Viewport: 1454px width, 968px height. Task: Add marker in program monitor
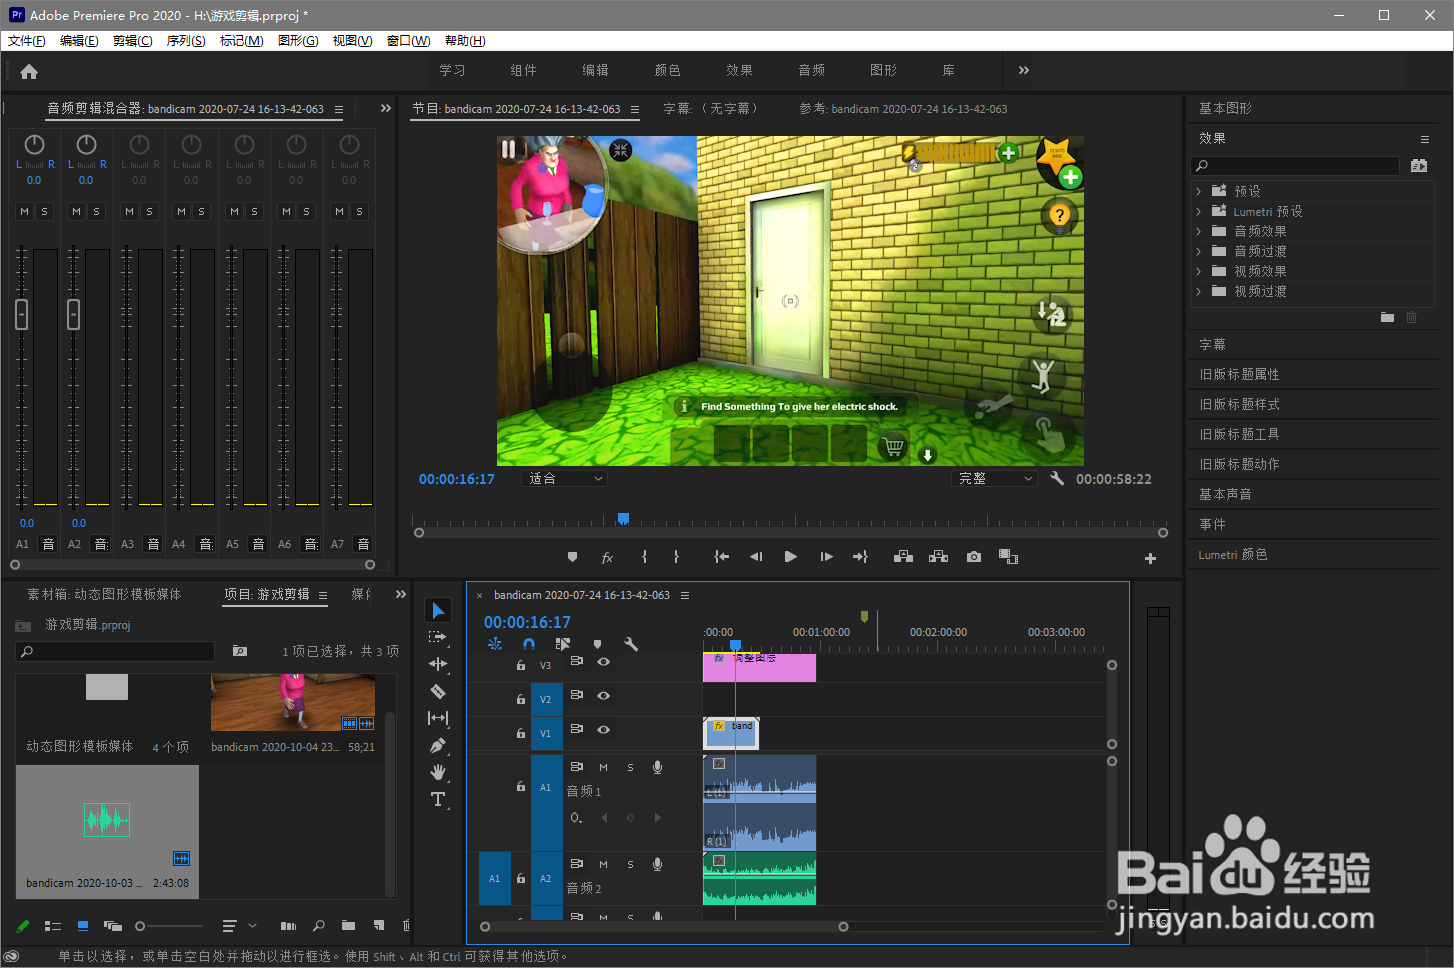572,557
